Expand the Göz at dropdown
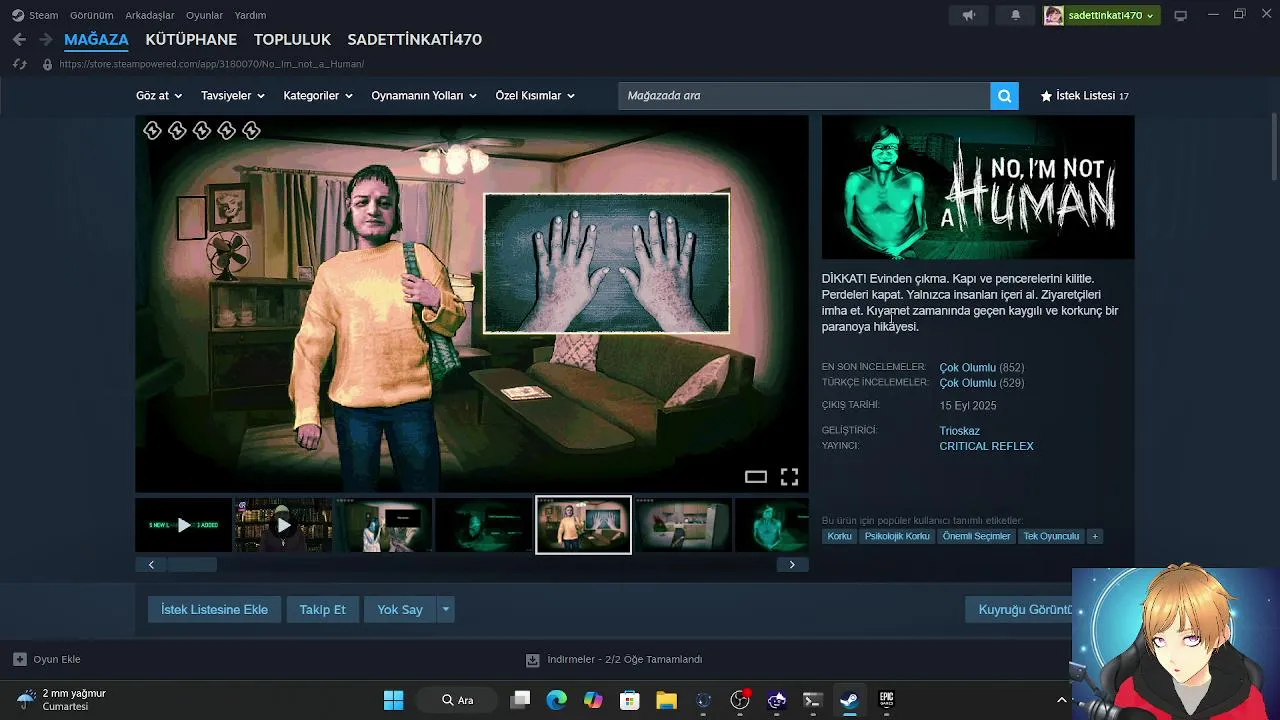This screenshot has height=720, width=1280. [159, 96]
